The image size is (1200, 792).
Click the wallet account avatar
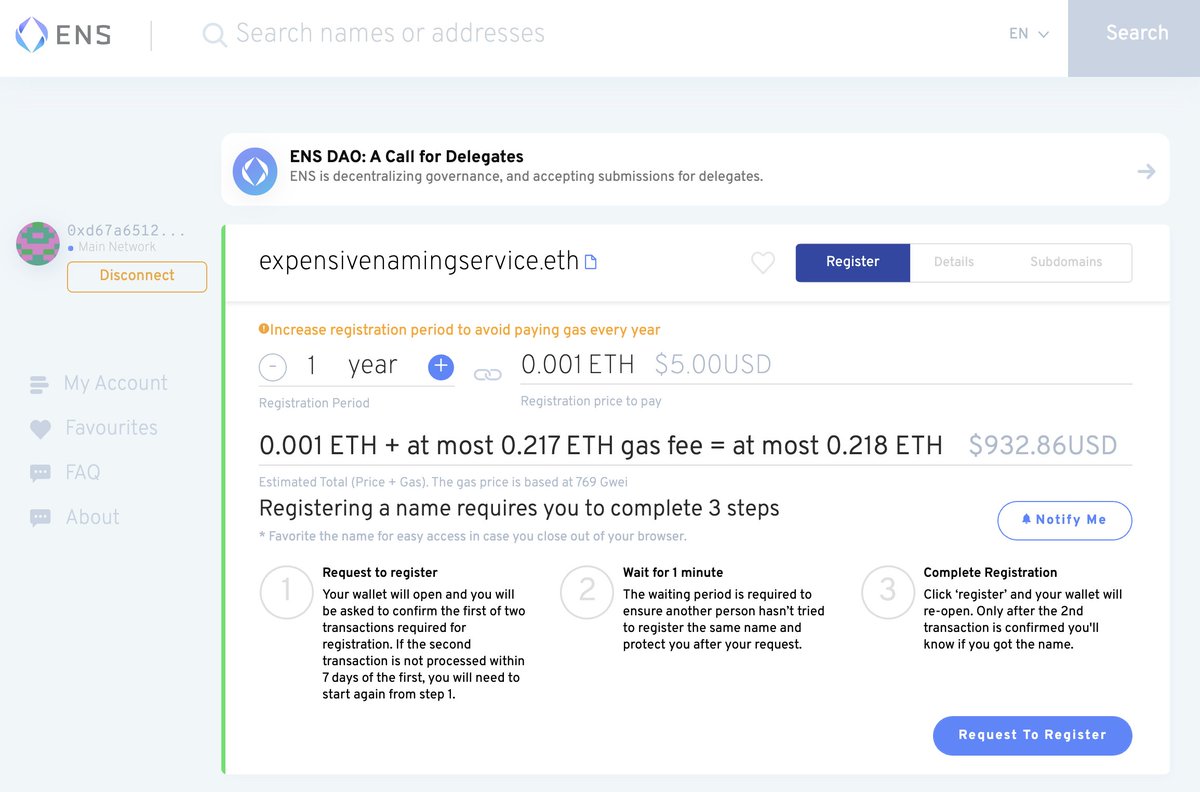tap(38, 243)
